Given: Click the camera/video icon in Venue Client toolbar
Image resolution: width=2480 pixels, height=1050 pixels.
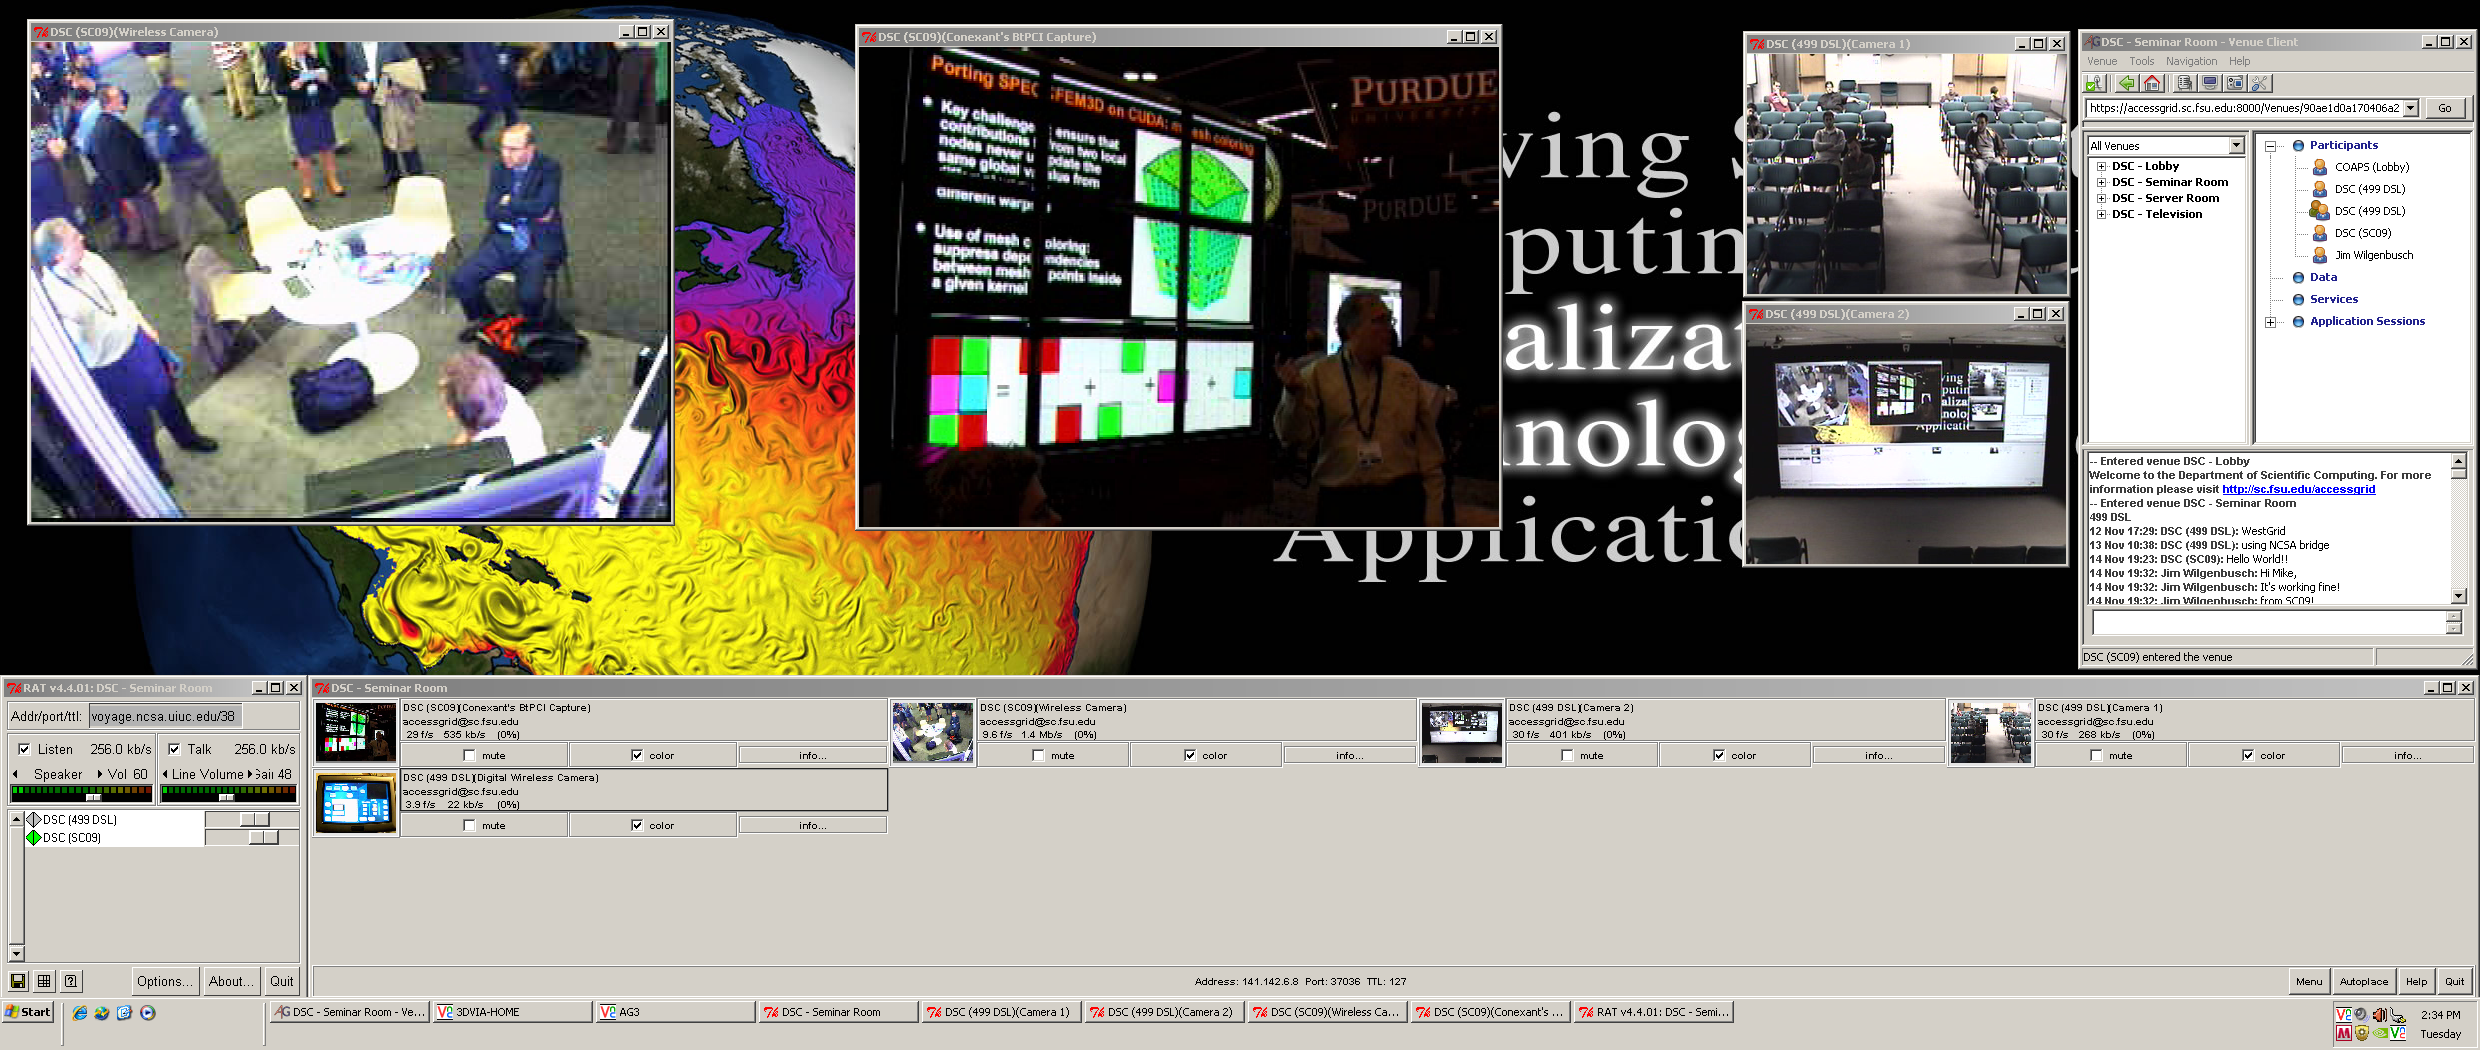Looking at the screenshot, I should coord(2236,84).
